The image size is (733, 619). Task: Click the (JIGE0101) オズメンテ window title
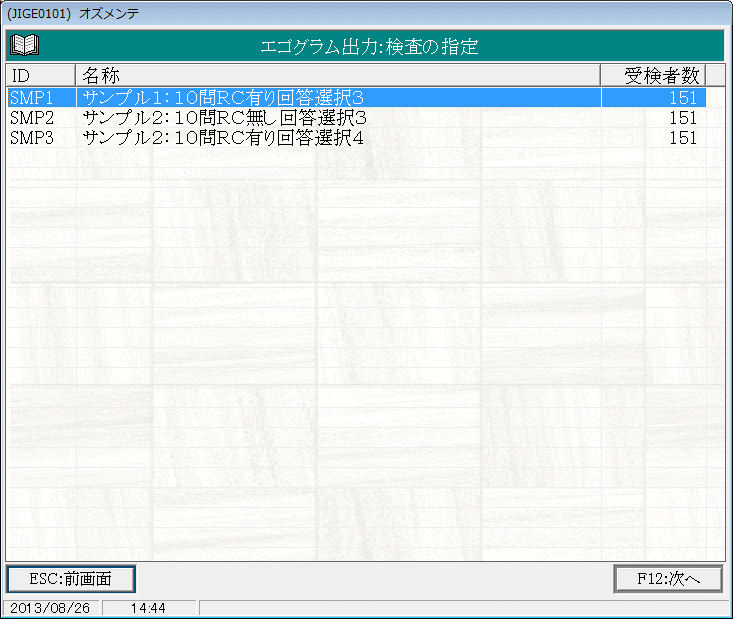[x=73, y=14]
